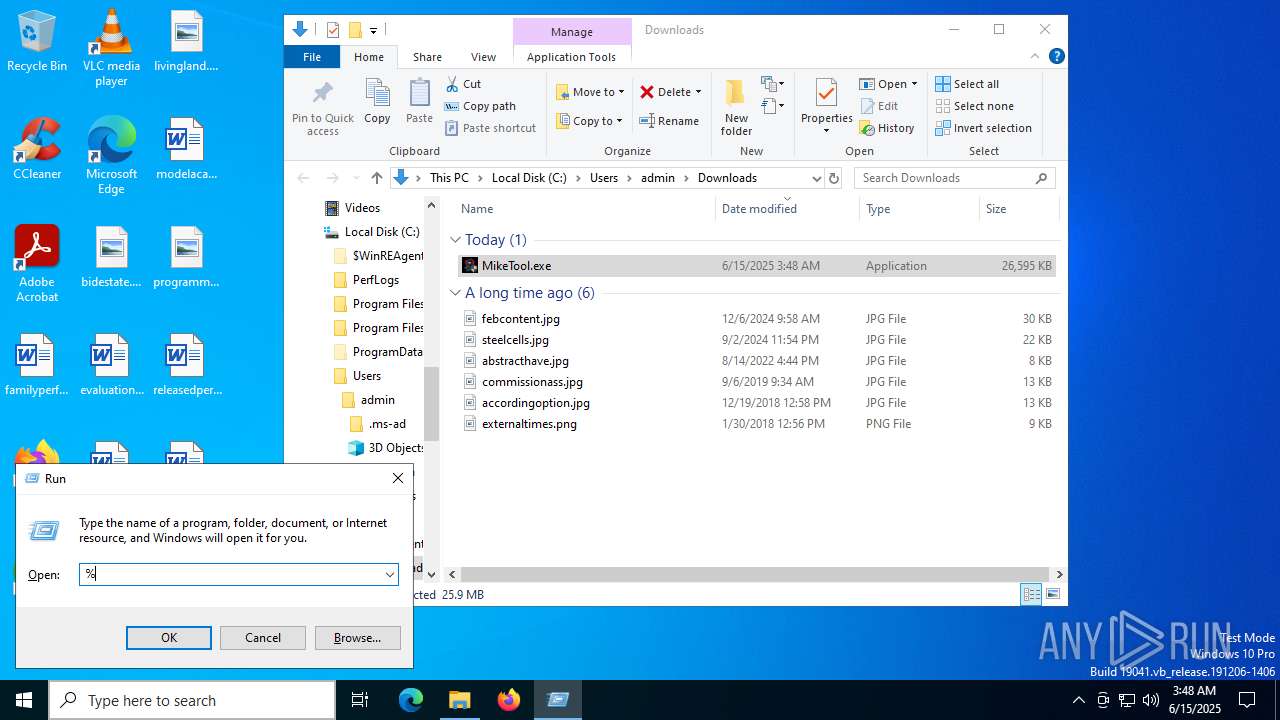Viewport: 1280px width, 720px height.
Task: Click OK in the Run dialog
Action: (168, 638)
